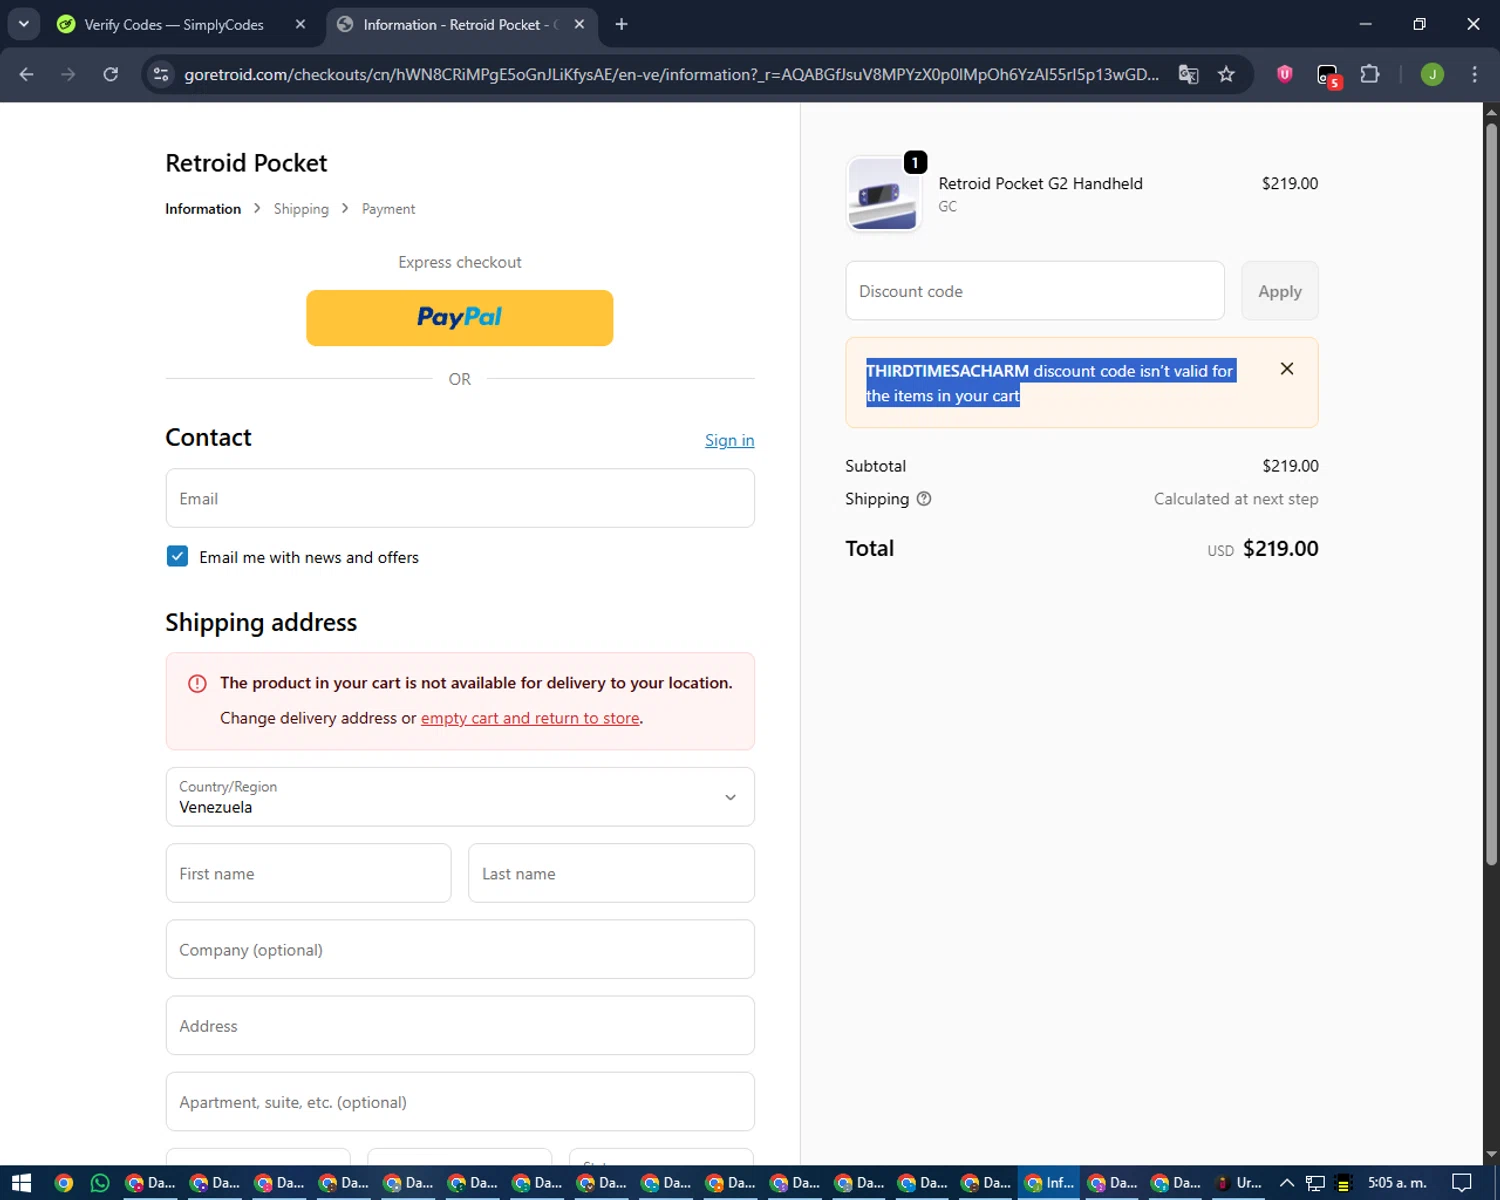Open the taskbar clock showing 5:05 a. m.

point(1397,1183)
